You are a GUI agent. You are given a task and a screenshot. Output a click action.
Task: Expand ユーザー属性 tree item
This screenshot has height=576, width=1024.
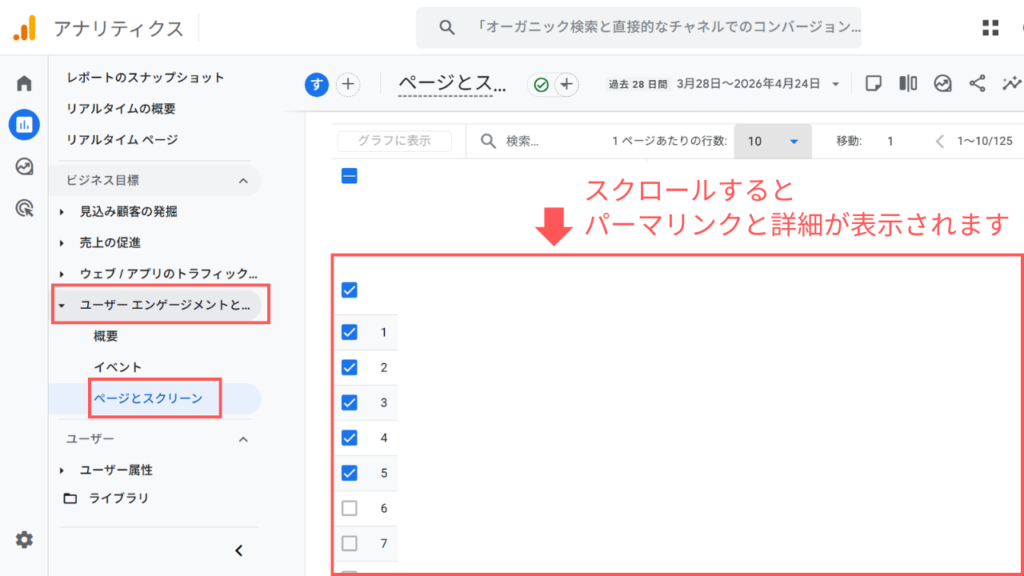tap(61, 470)
